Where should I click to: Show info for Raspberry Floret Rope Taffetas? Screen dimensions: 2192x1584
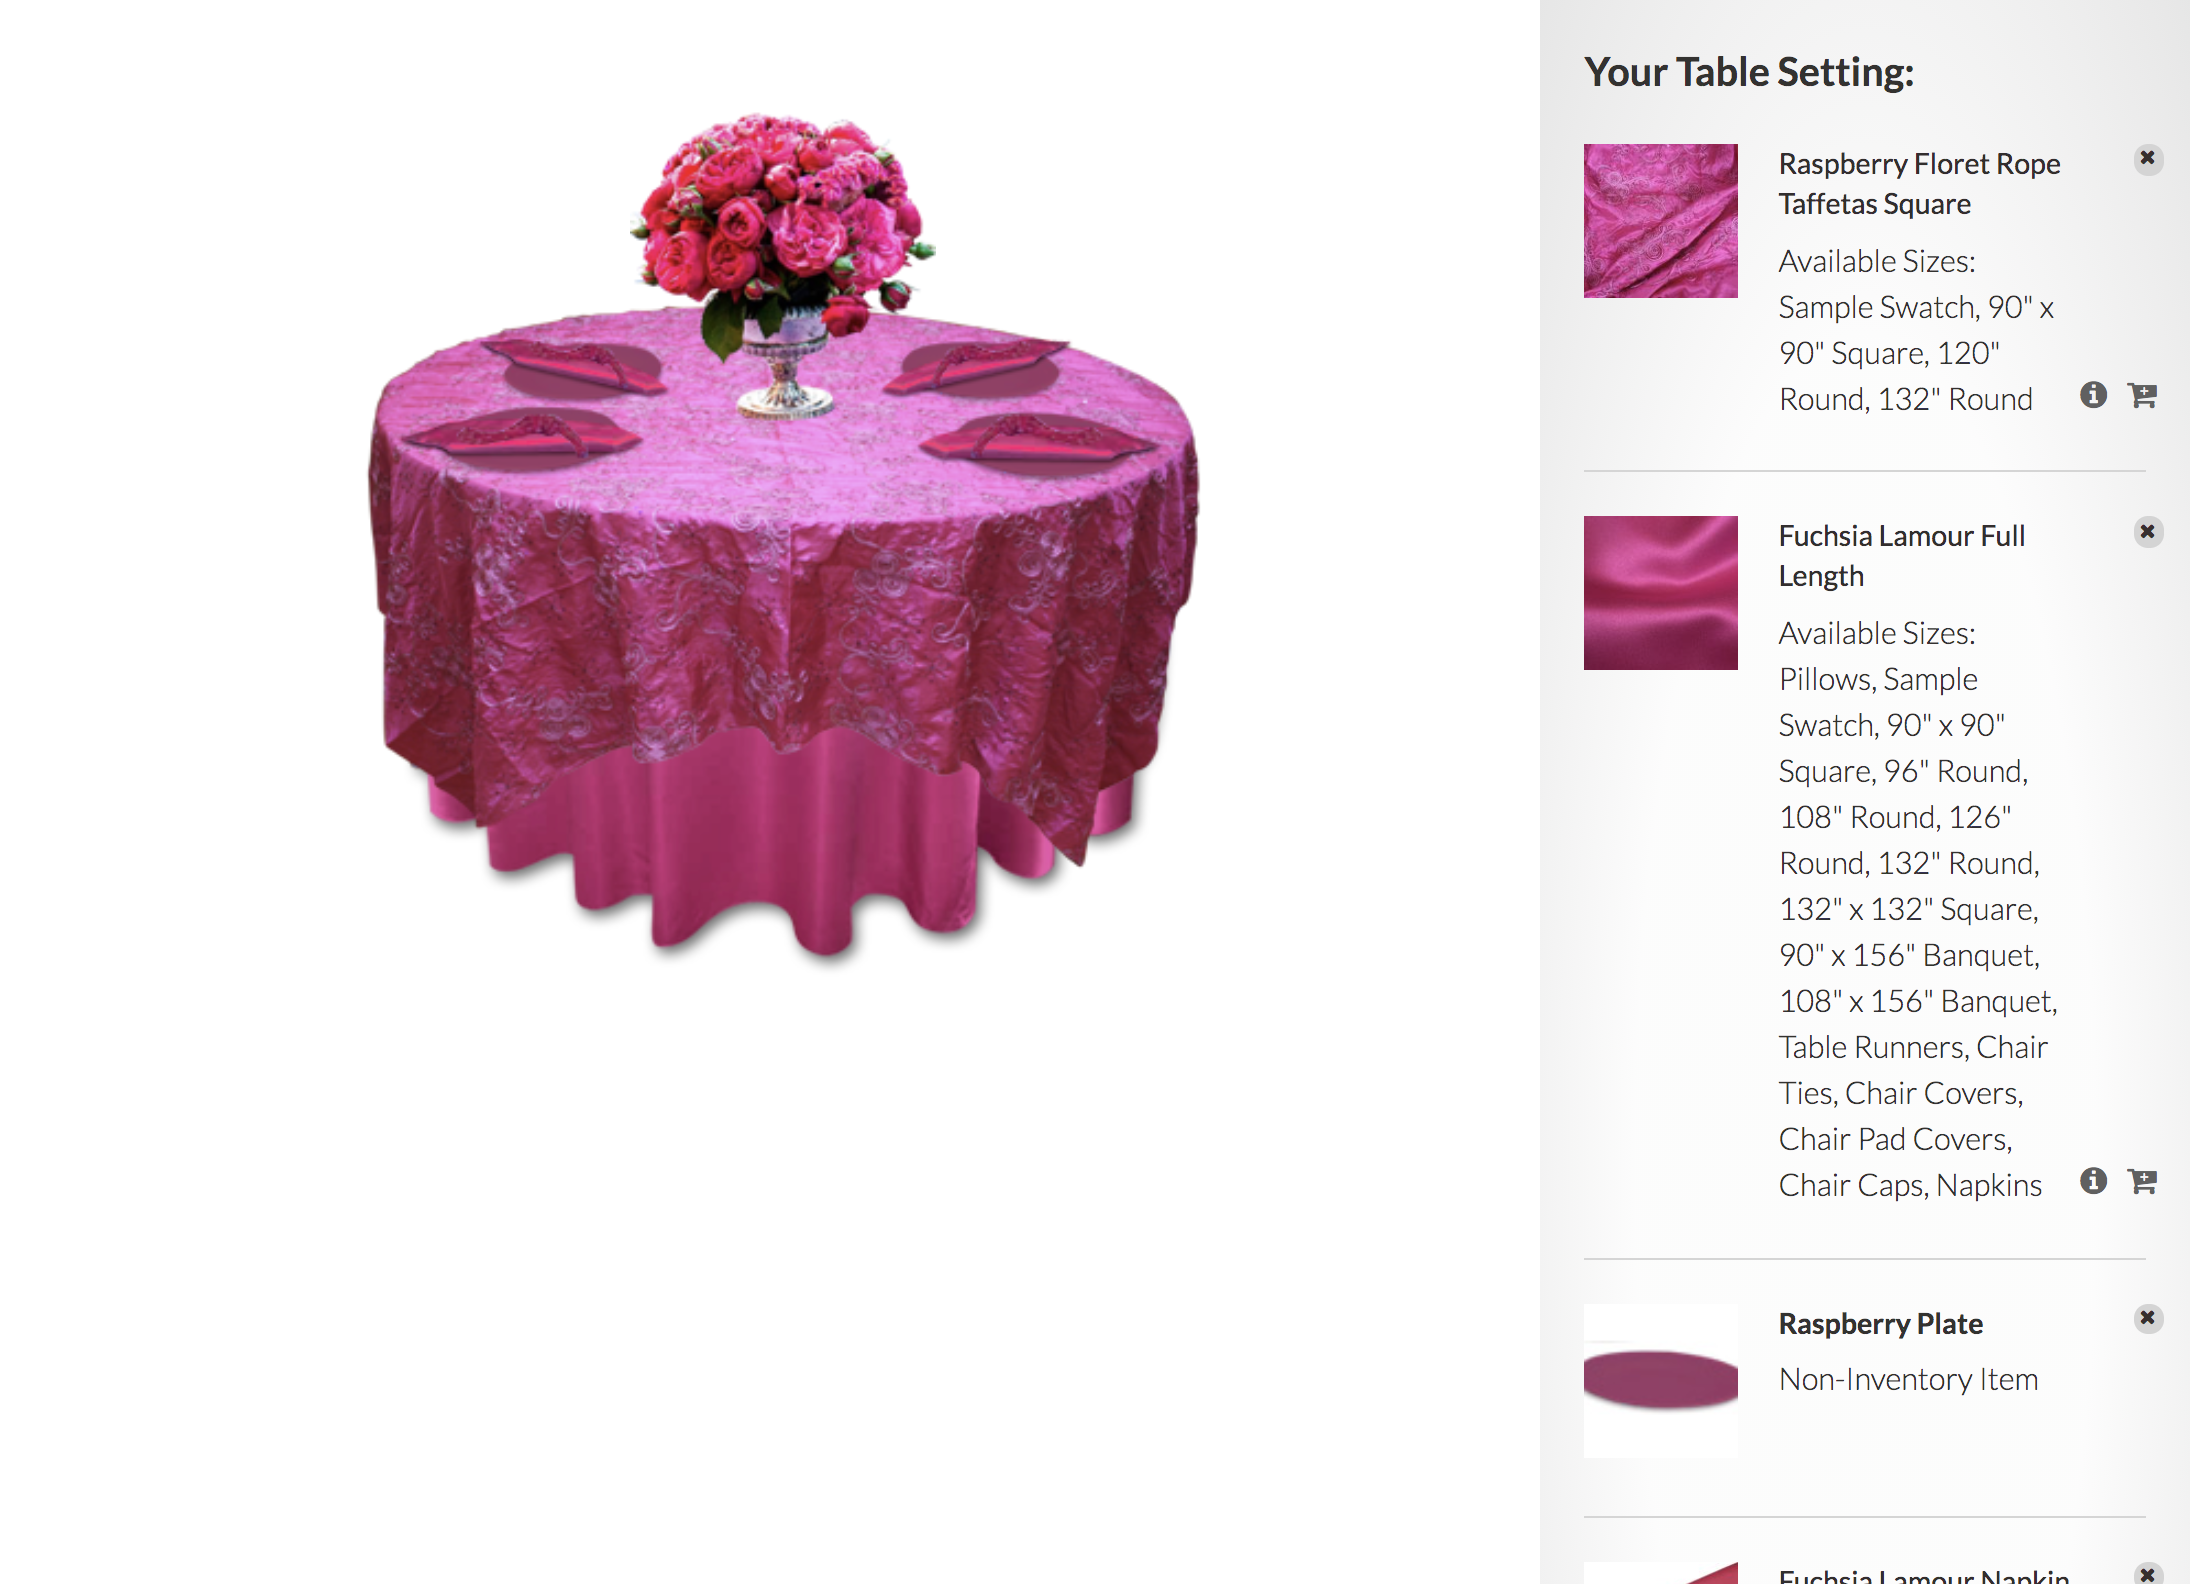pyautogui.click(x=2093, y=395)
